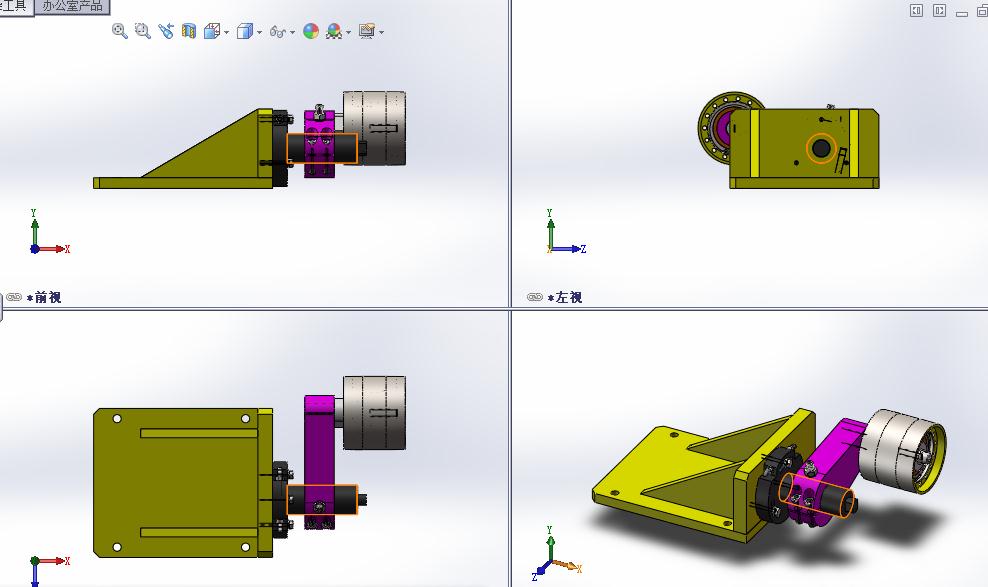Viewport: 988px width, 587px height.
Task: Expand the Display Style dropdown arrow
Action: click(259, 32)
